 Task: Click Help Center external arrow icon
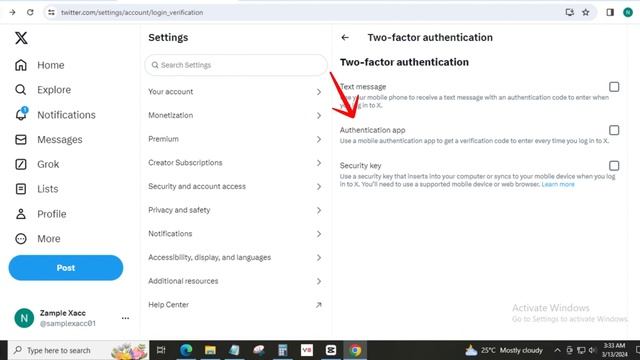tap(318, 305)
